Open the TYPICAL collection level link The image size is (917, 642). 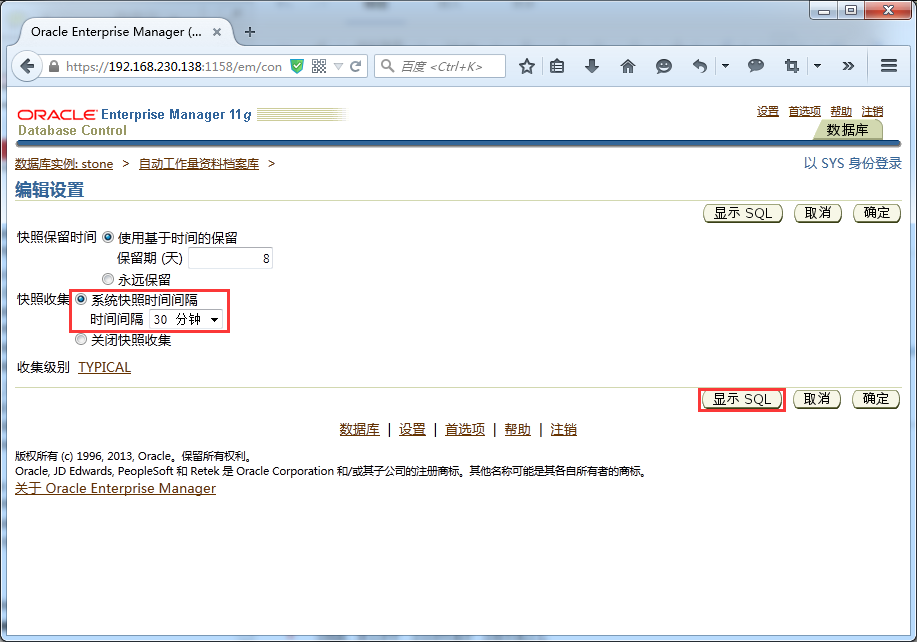click(x=105, y=367)
